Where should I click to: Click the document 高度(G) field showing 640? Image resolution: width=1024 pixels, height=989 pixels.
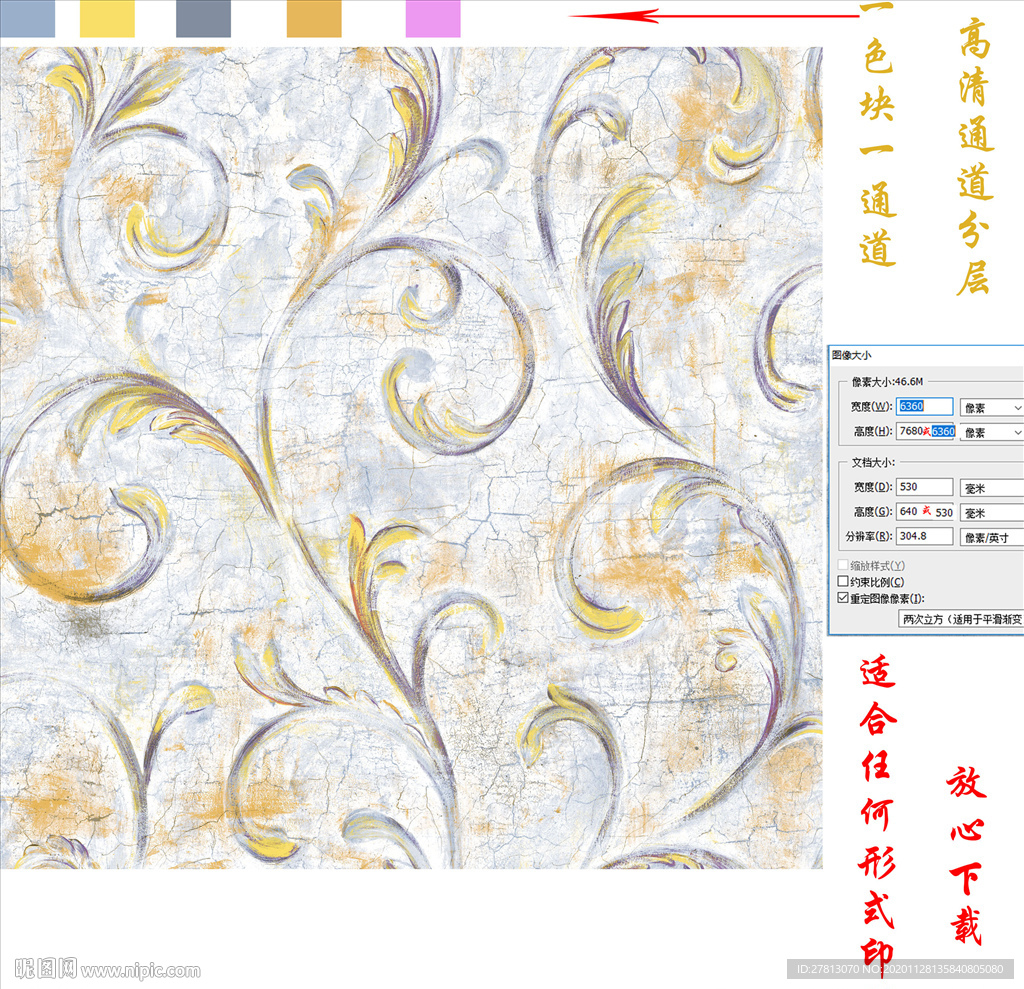point(925,511)
